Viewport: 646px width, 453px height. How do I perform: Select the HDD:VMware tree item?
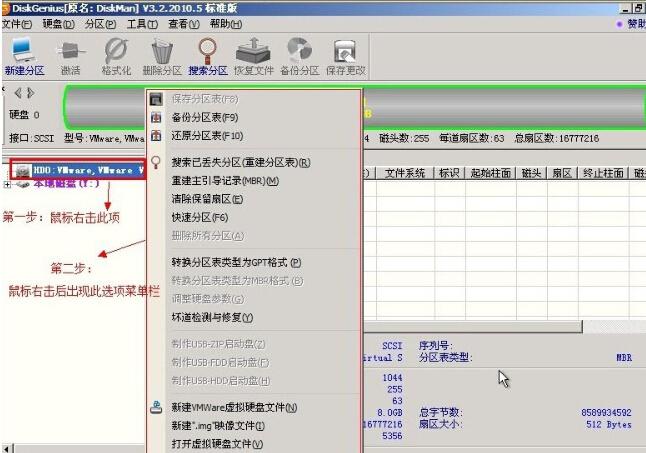pyautogui.click(x=89, y=170)
